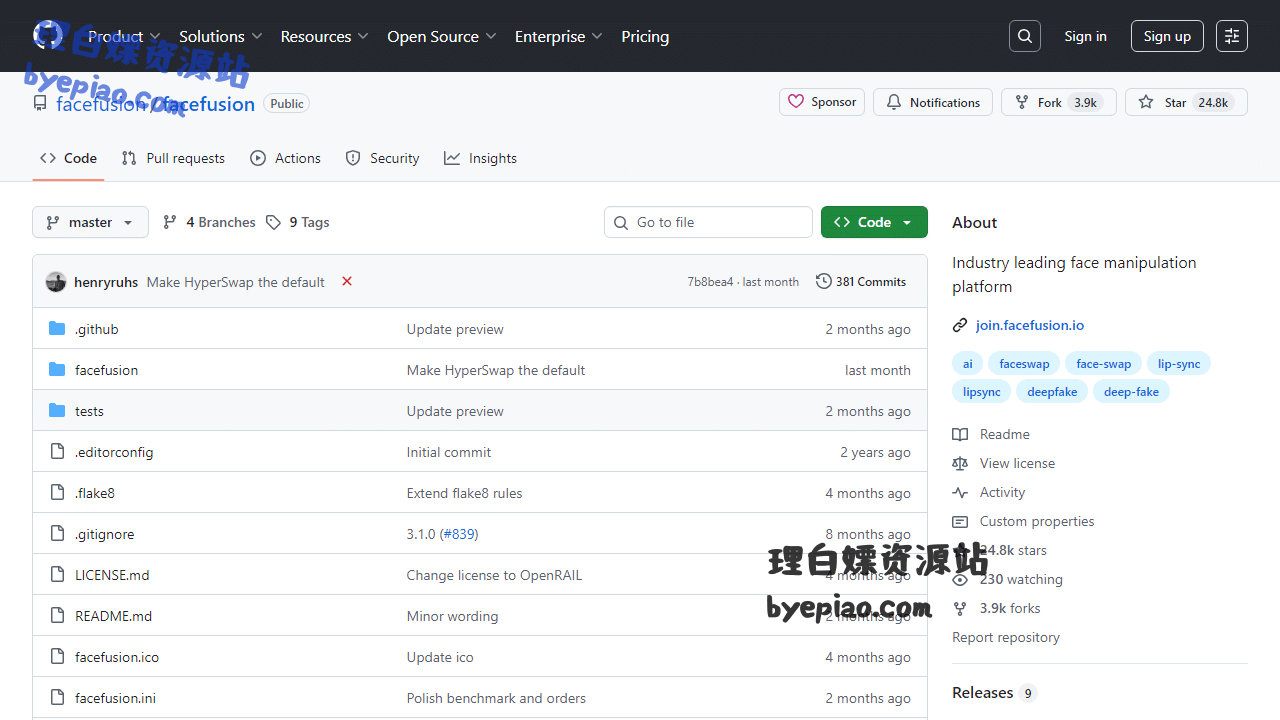Screen dimensions: 1280x720
Task: Click the .gitignore file icon
Action: [57, 534]
